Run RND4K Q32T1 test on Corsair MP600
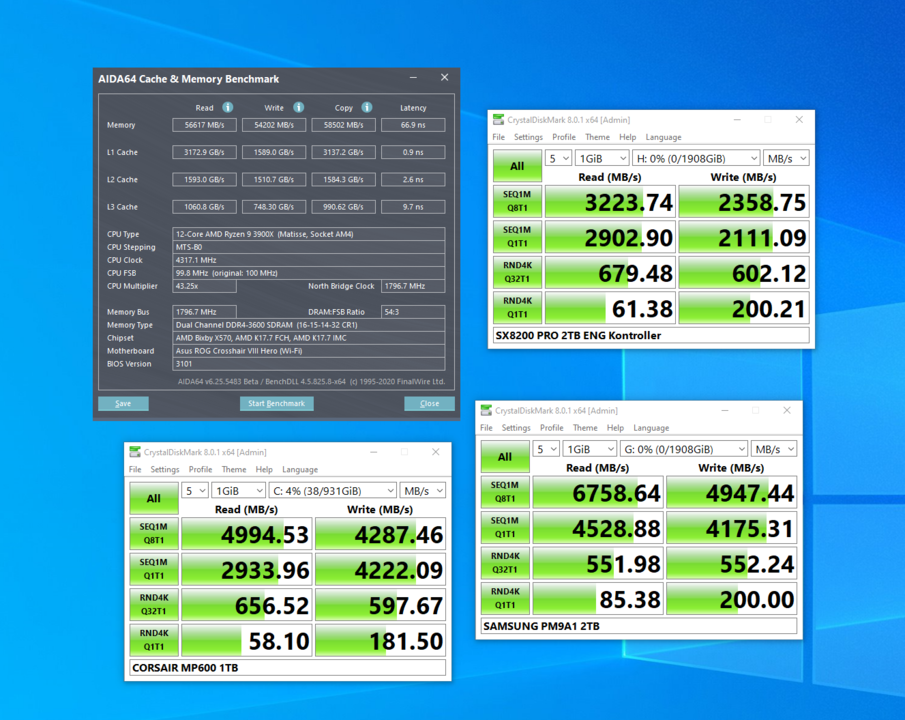The height and width of the screenshot is (720, 905). (x=154, y=605)
